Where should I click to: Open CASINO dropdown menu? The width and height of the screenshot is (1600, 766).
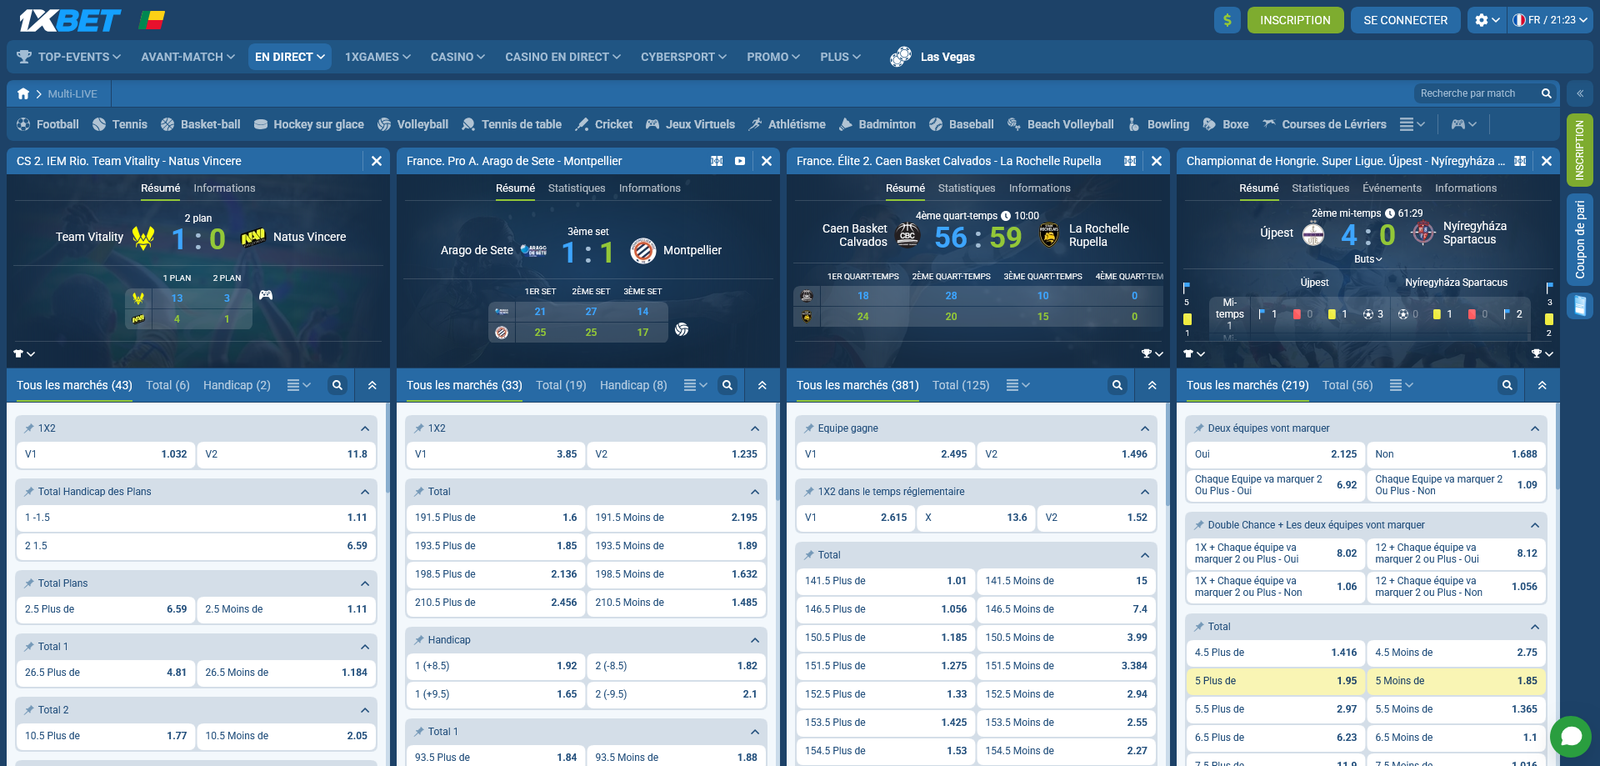click(458, 57)
